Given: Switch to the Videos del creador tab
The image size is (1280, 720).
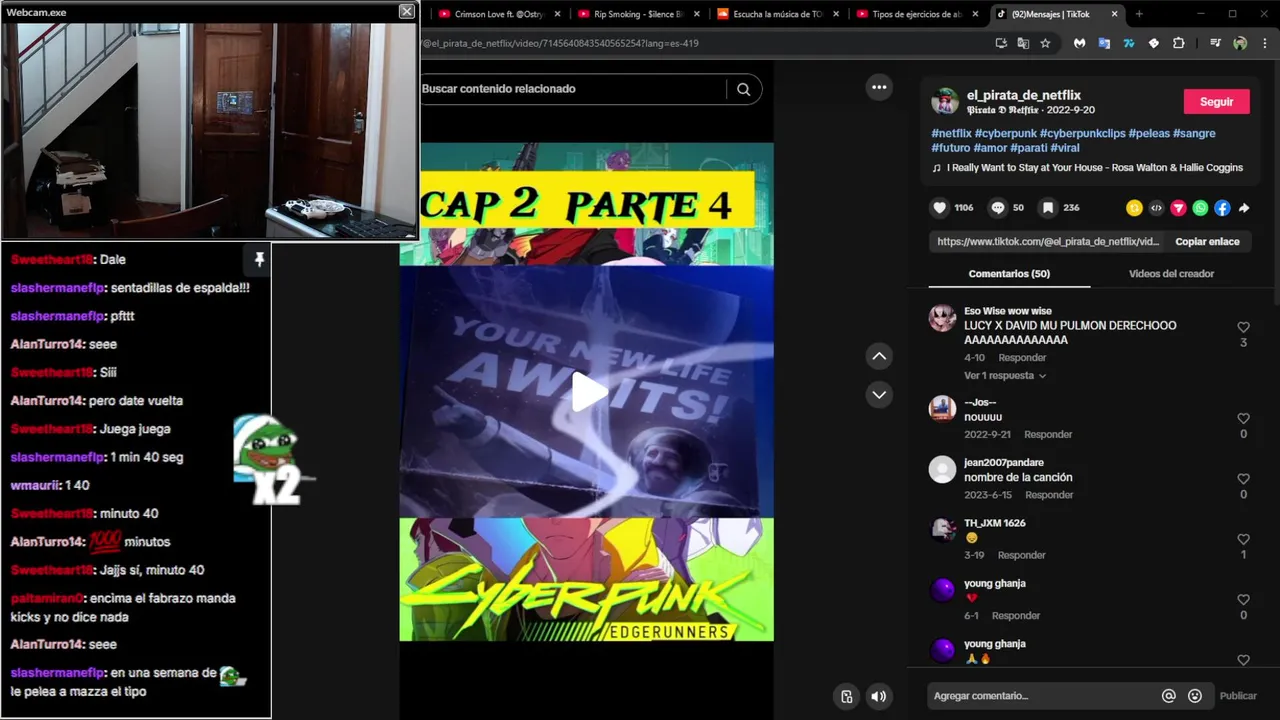Looking at the screenshot, I should [1171, 274].
